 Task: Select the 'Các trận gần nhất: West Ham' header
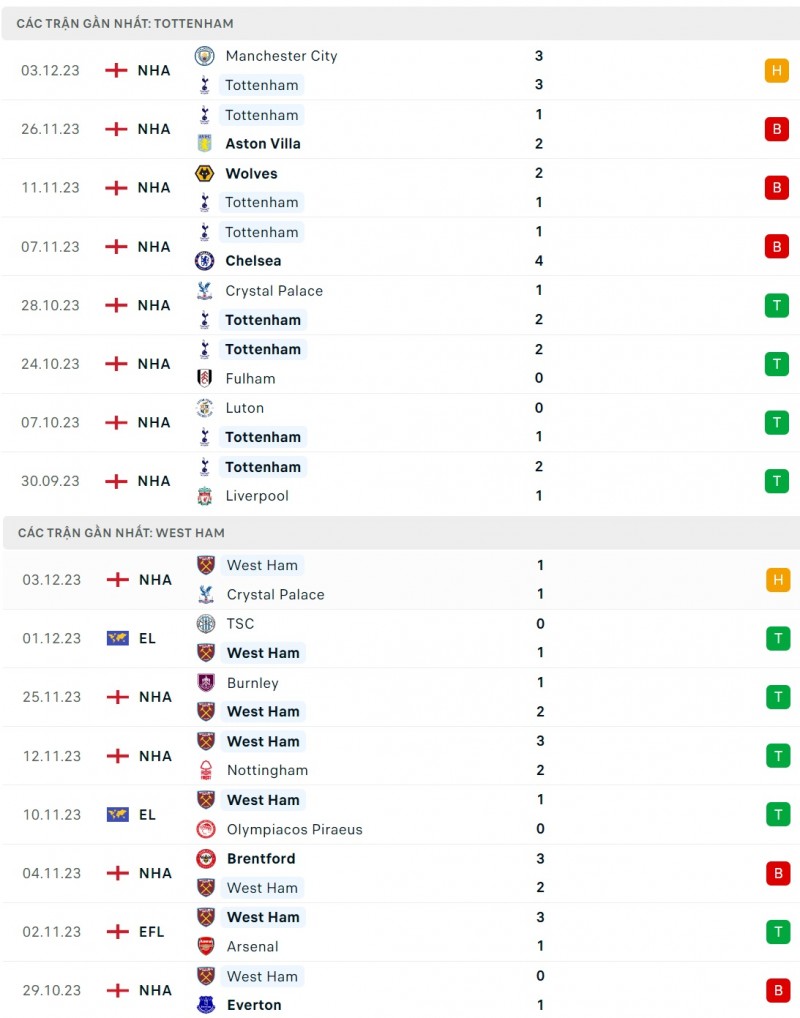click(121, 533)
